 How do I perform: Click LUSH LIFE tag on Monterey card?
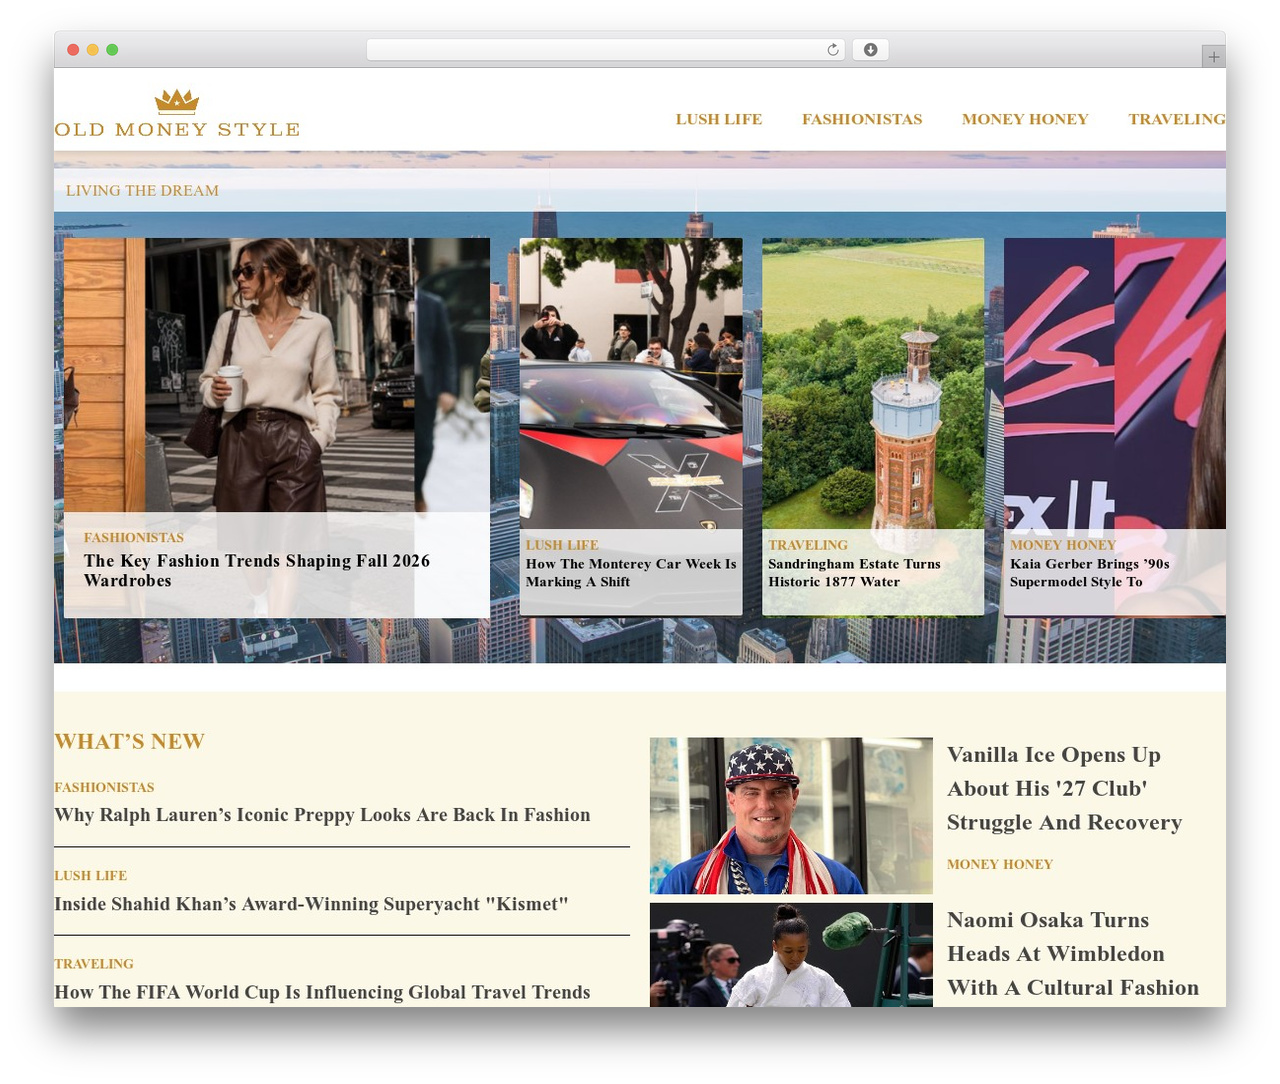[562, 545]
